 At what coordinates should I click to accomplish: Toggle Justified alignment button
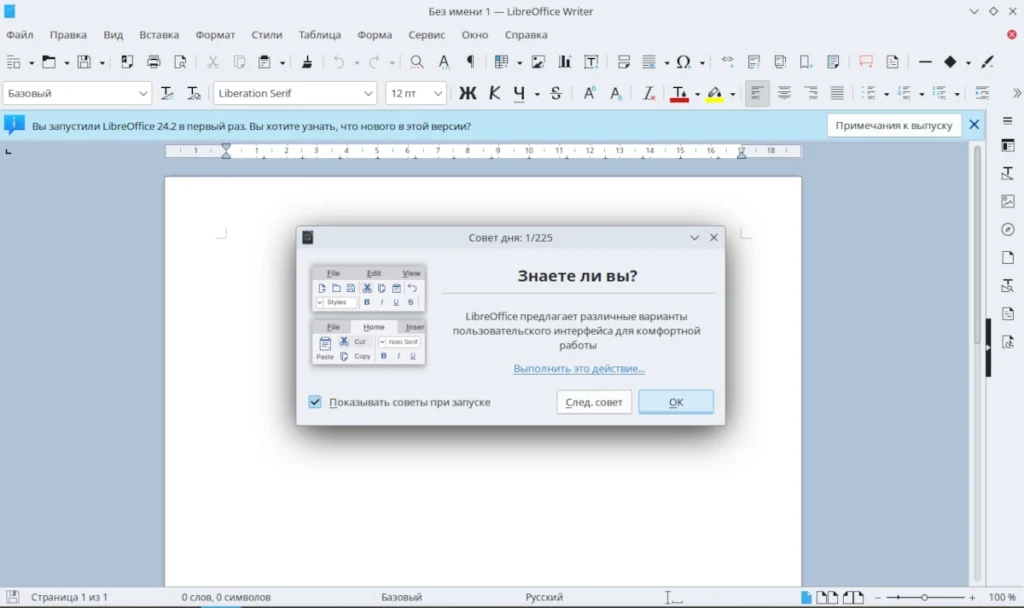pyautogui.click(x=837, y=93)
